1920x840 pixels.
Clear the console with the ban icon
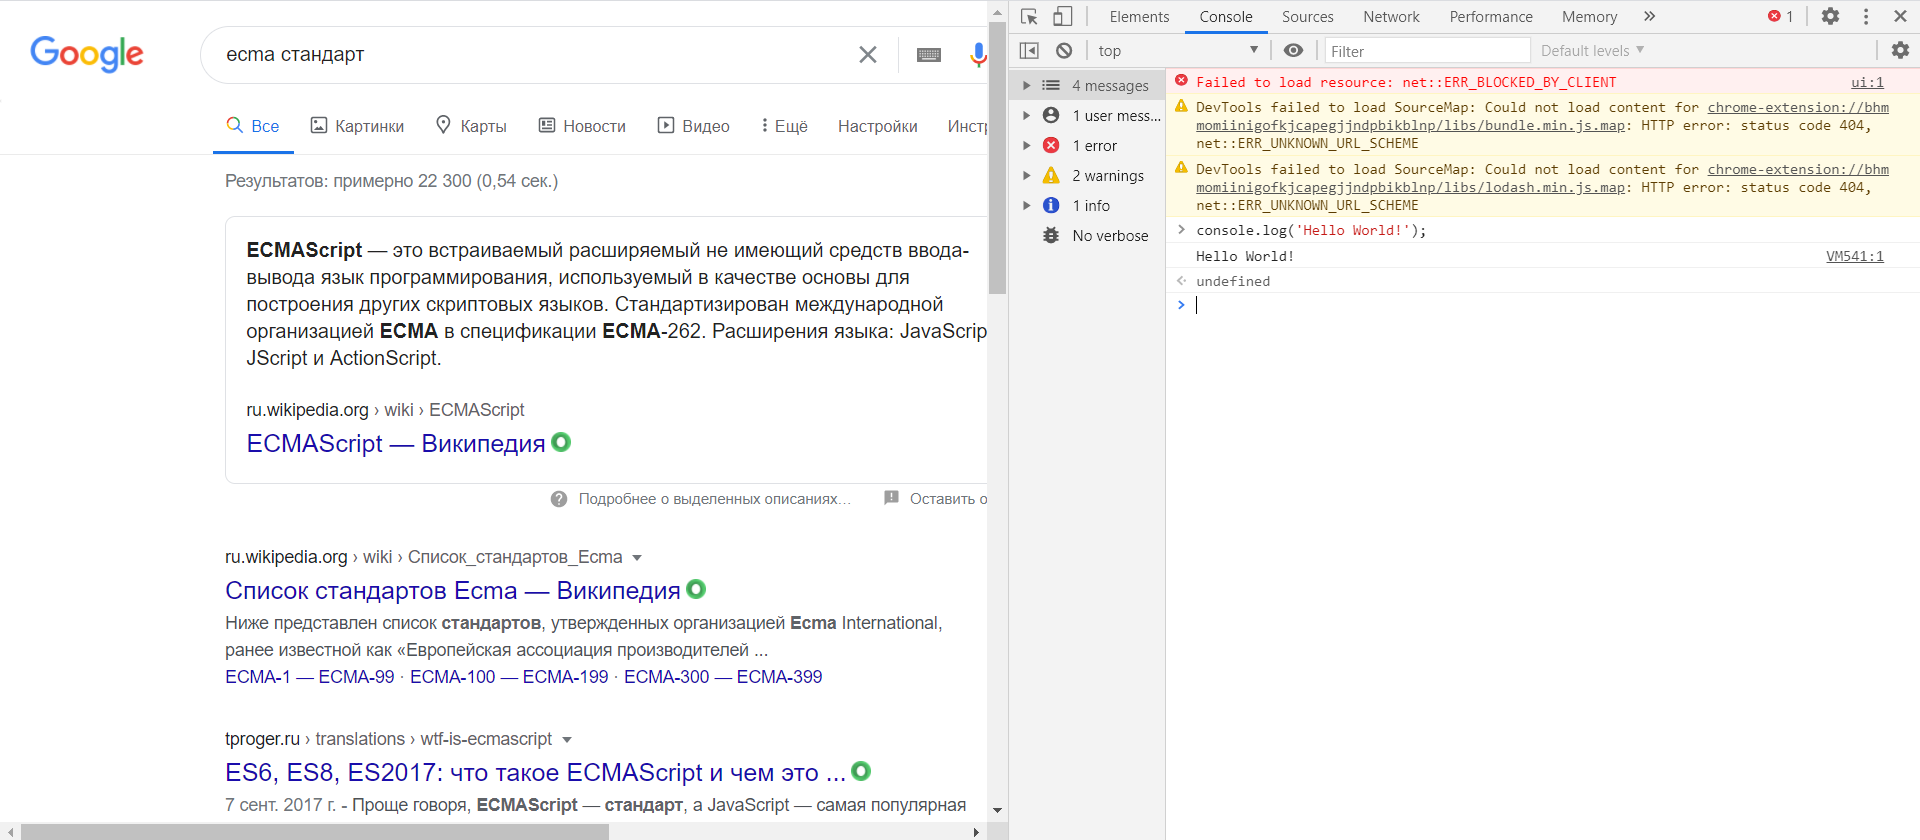point(1064,51)
